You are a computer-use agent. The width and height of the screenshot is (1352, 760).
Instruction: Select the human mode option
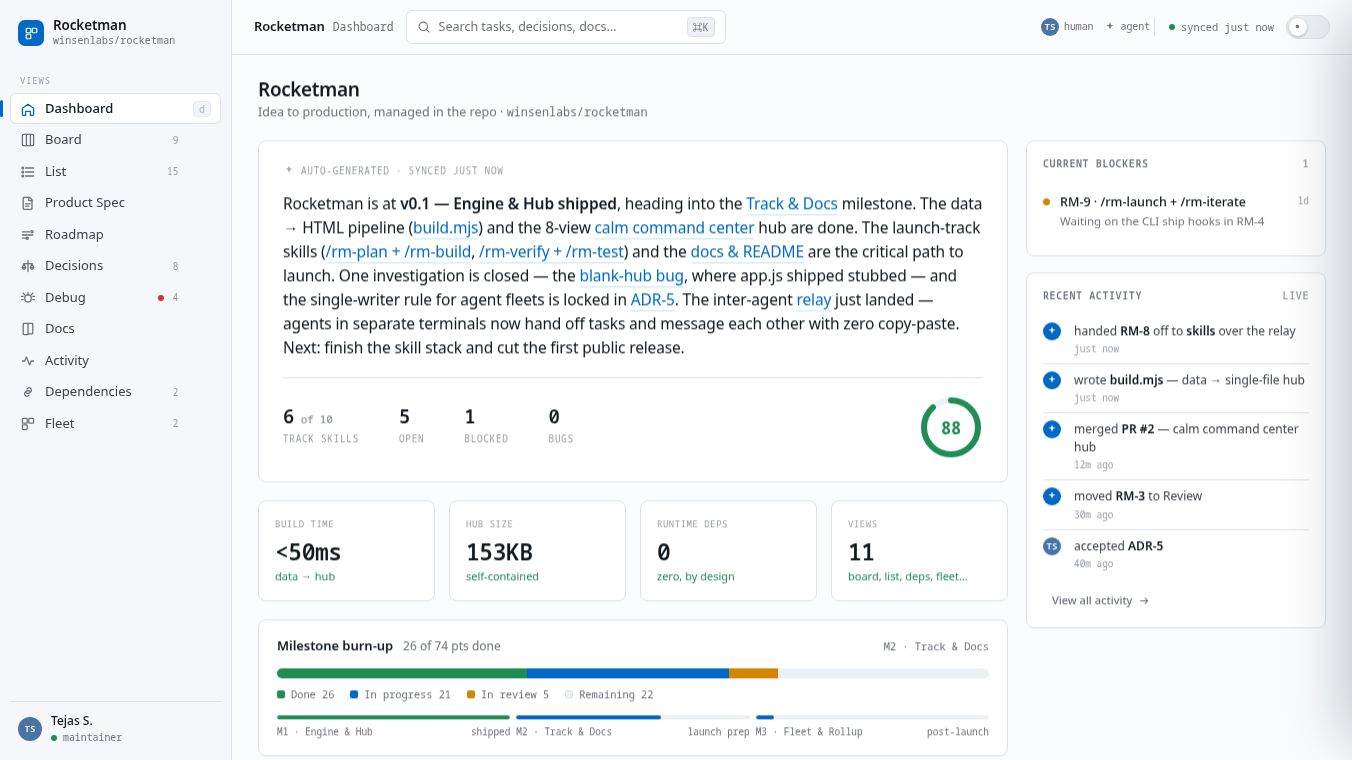tap(1067, 27)
